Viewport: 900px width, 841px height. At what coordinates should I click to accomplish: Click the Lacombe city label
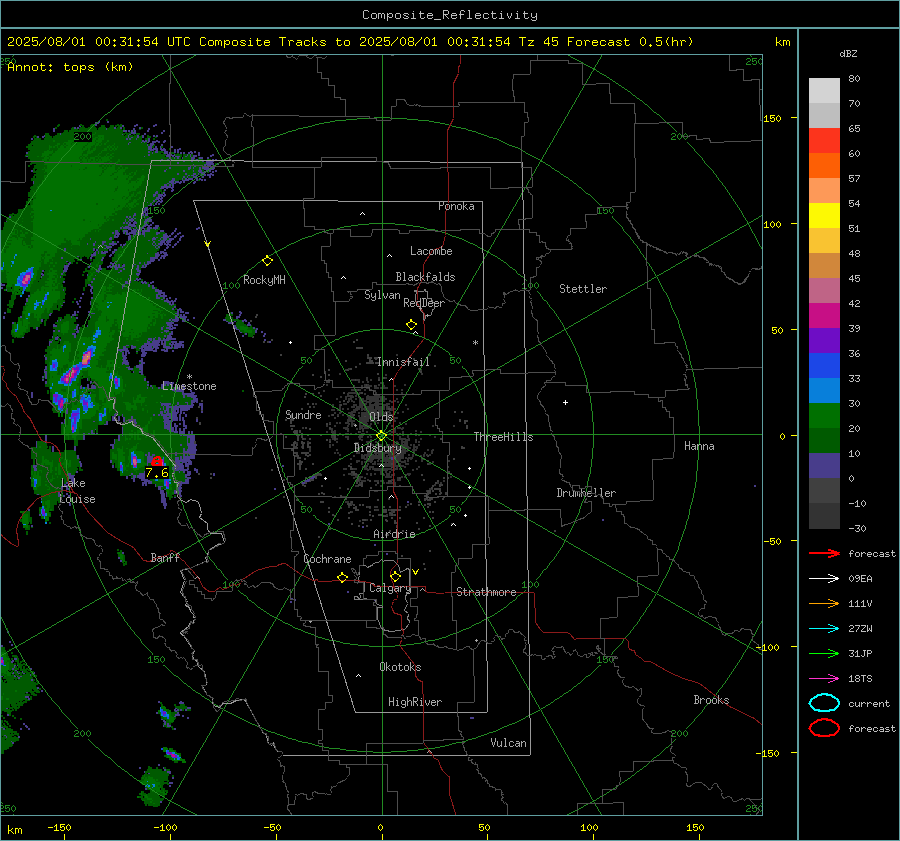coord(431,251)
